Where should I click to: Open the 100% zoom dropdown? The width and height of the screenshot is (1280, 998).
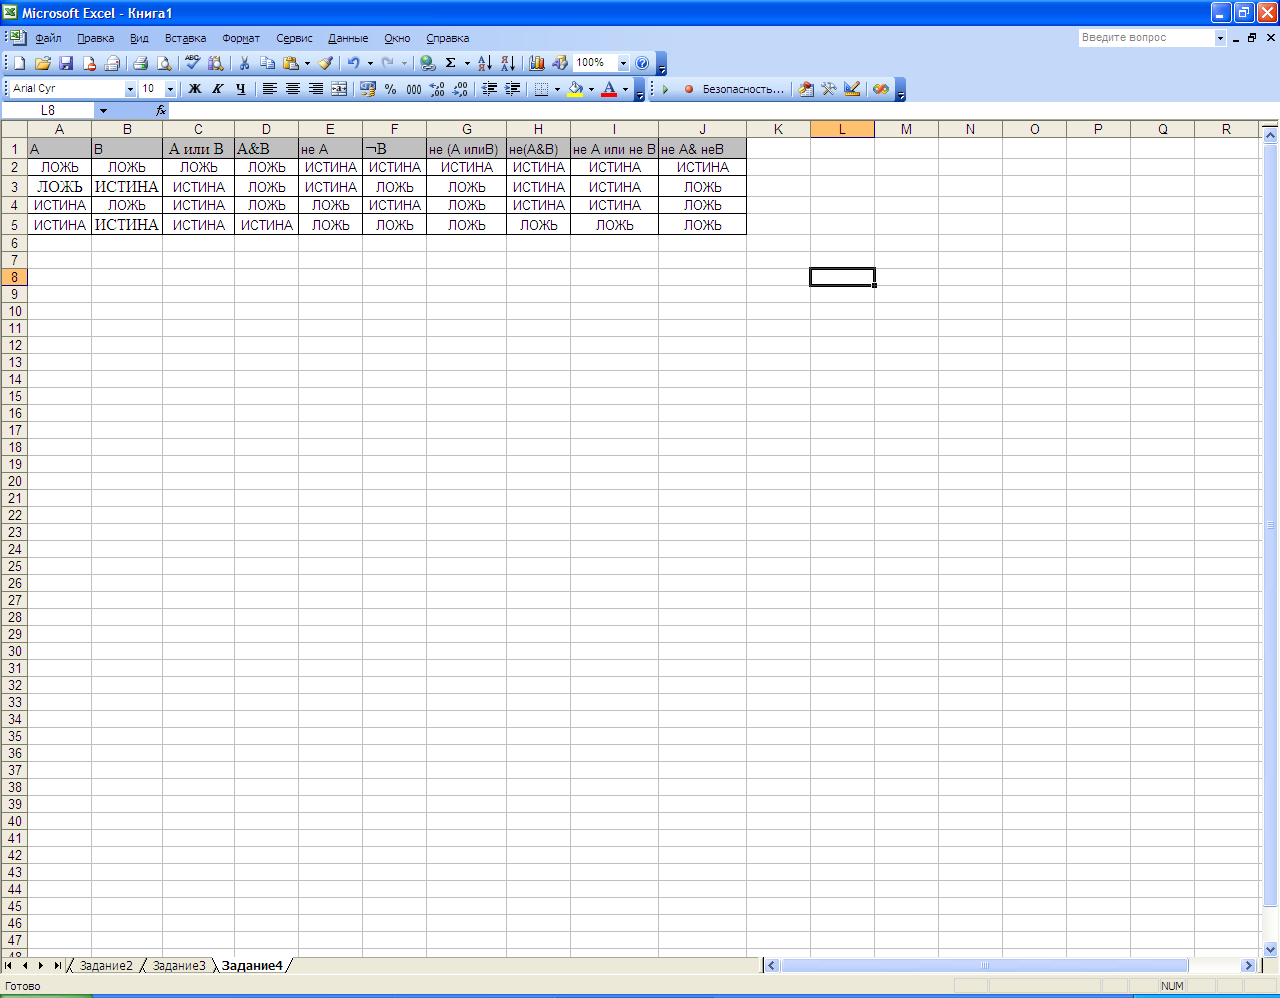[623, 63]
